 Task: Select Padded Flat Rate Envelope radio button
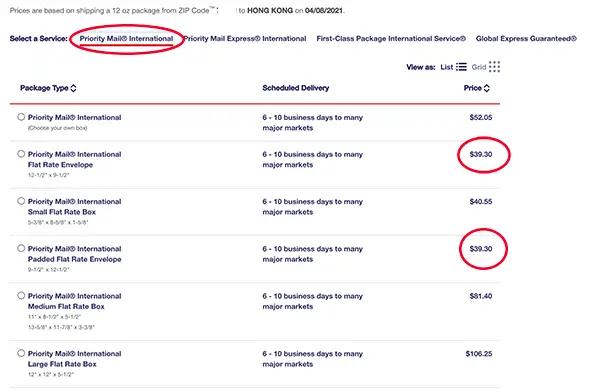[21, 248]
